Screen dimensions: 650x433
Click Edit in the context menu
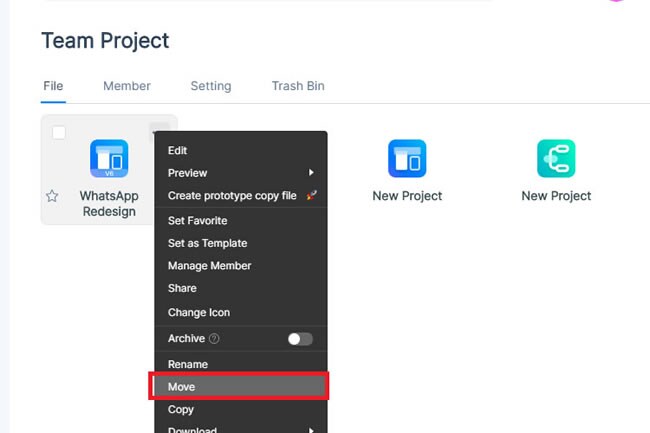click(x=178, y=150)
